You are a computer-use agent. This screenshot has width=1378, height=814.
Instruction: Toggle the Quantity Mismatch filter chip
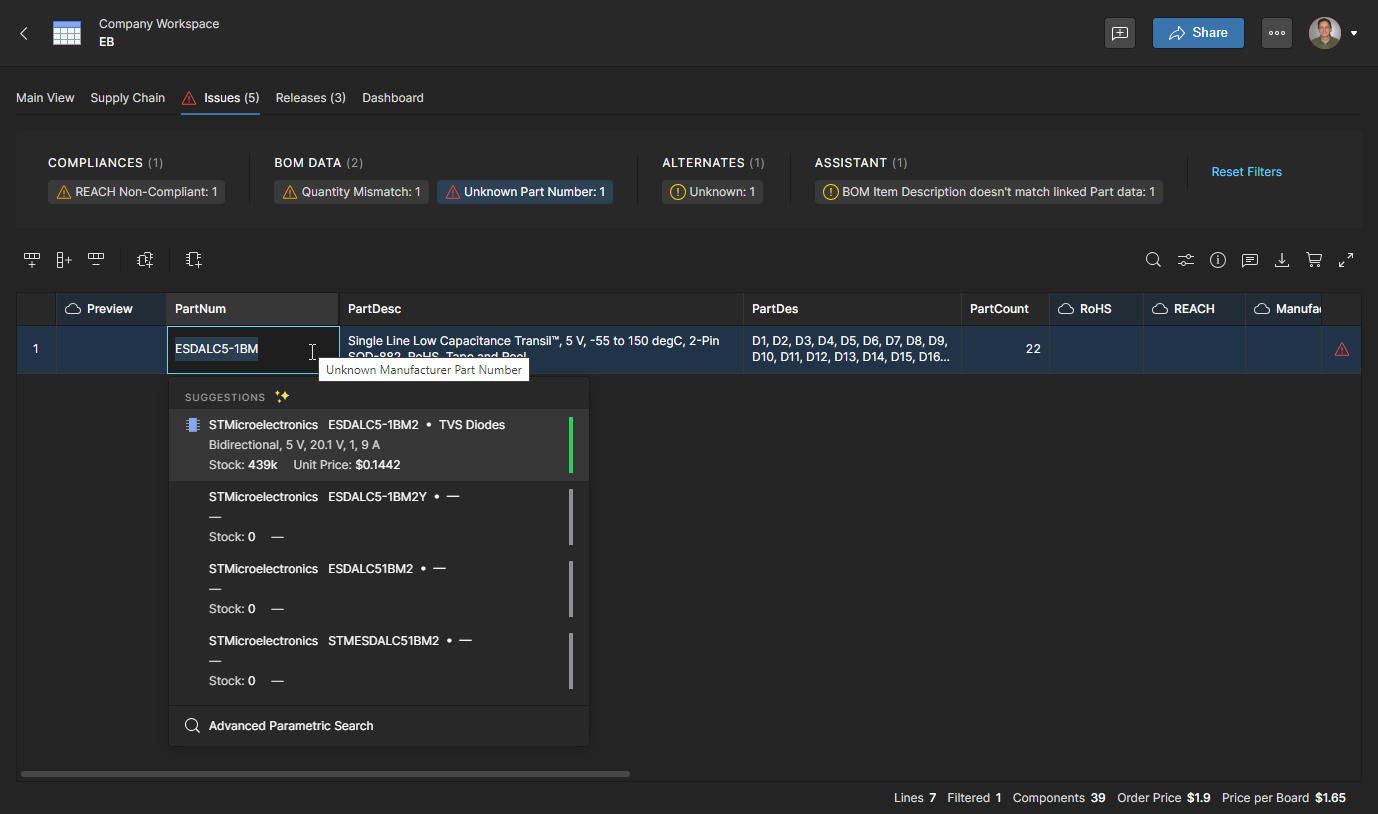click(351, 192)
